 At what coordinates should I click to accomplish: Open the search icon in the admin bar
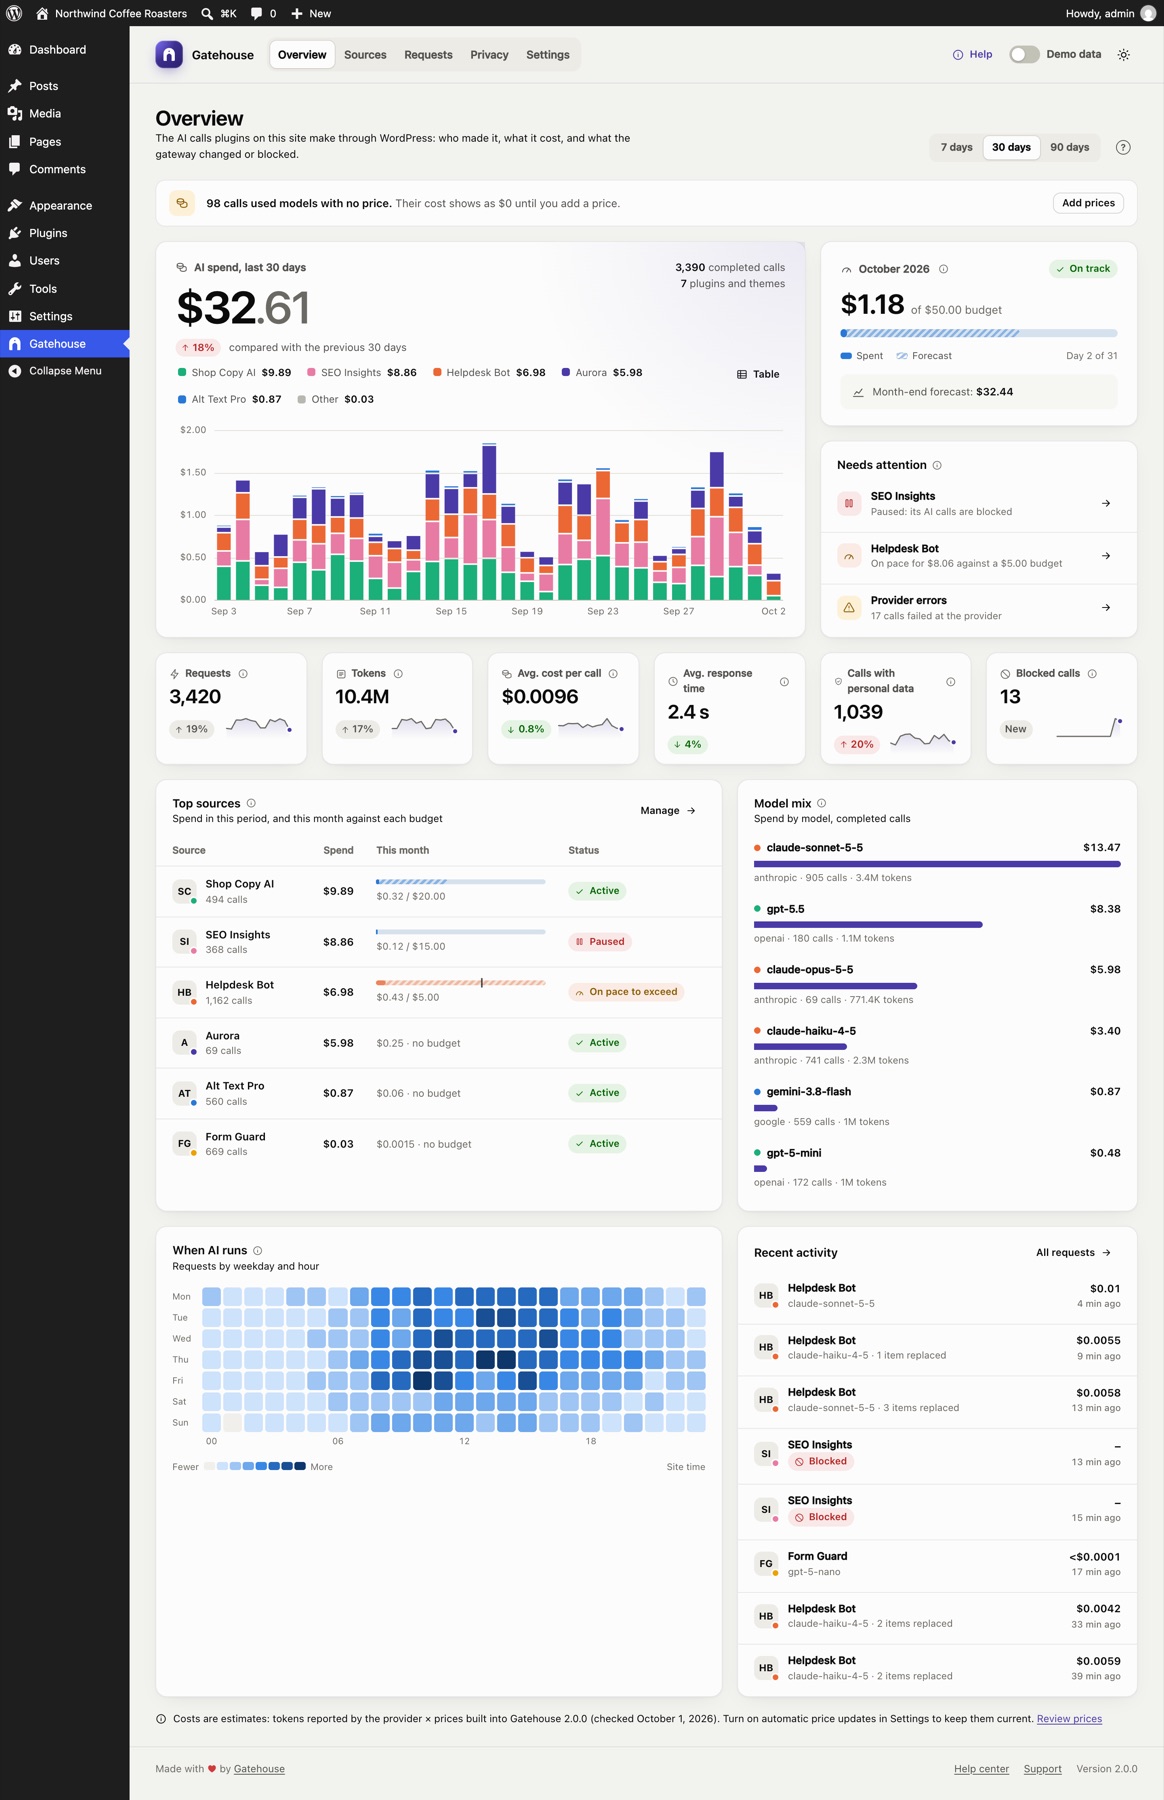(x=207, y=13)
